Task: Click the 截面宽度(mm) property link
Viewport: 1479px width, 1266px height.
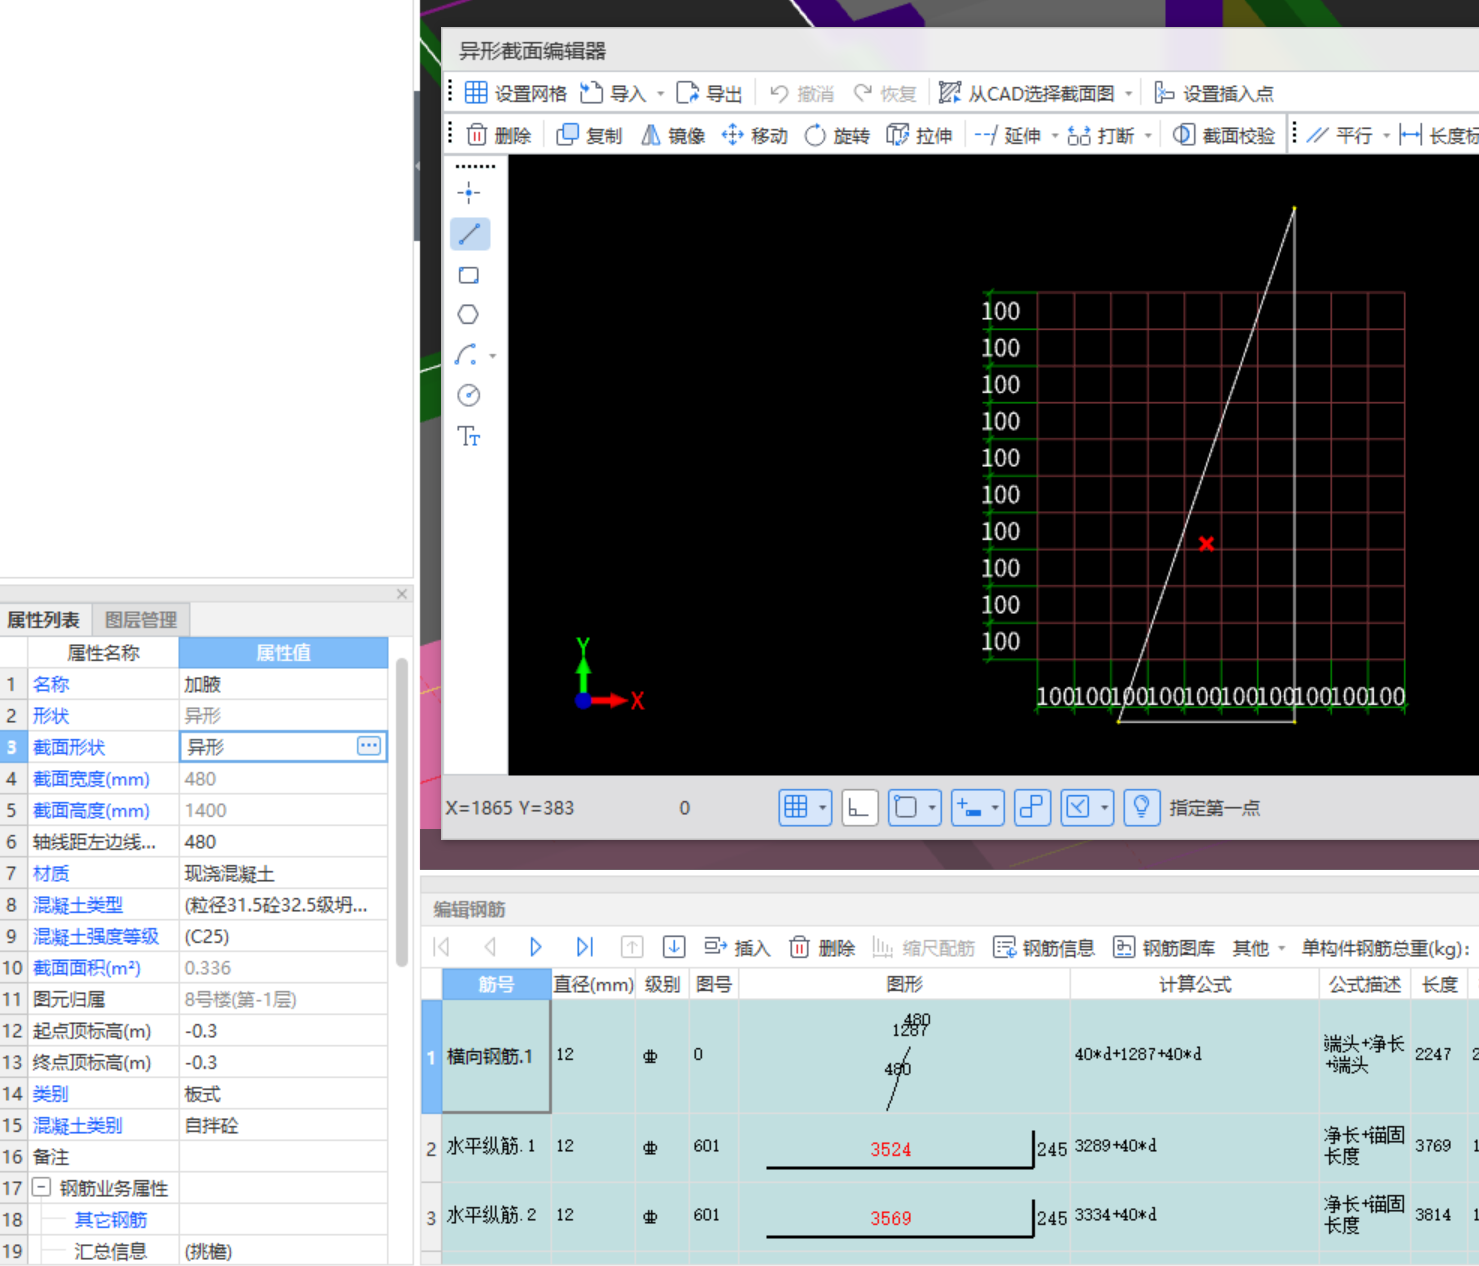Action: [x=91, y=778]
